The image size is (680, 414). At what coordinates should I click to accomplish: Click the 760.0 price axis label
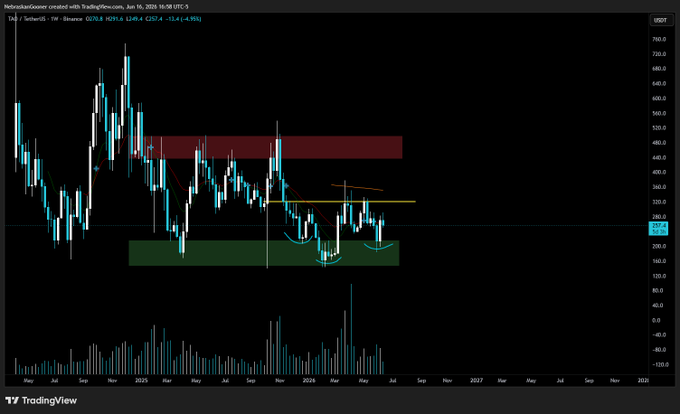(x=659, y=39)
